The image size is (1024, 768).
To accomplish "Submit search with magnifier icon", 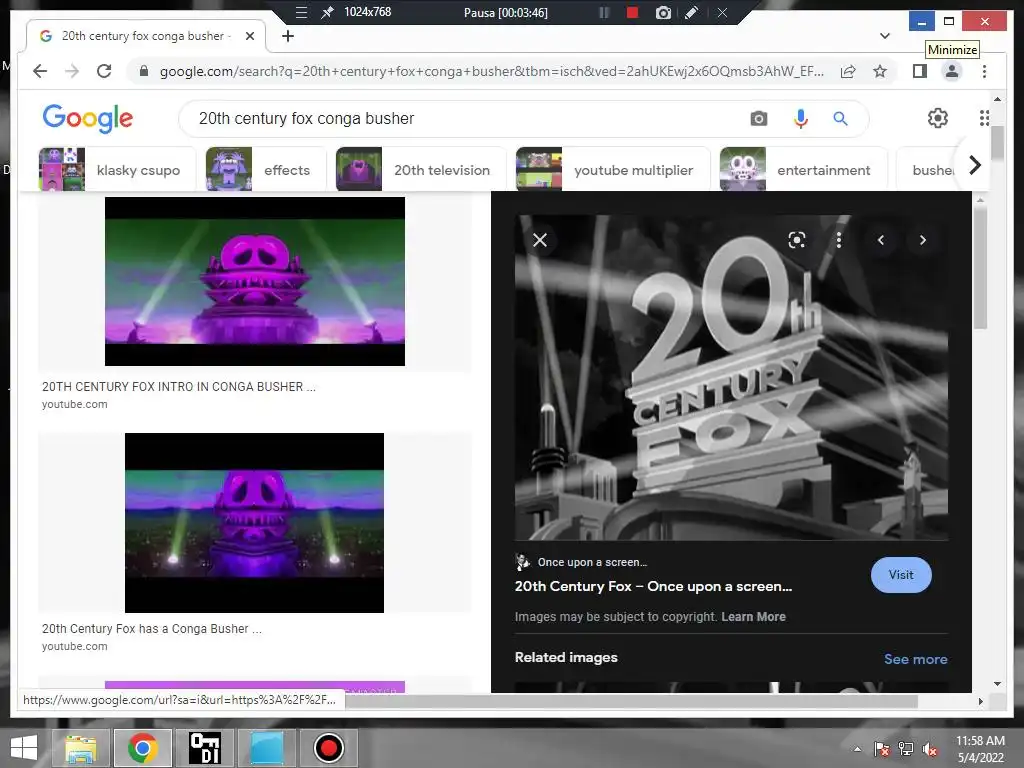I will coord(840,118).
